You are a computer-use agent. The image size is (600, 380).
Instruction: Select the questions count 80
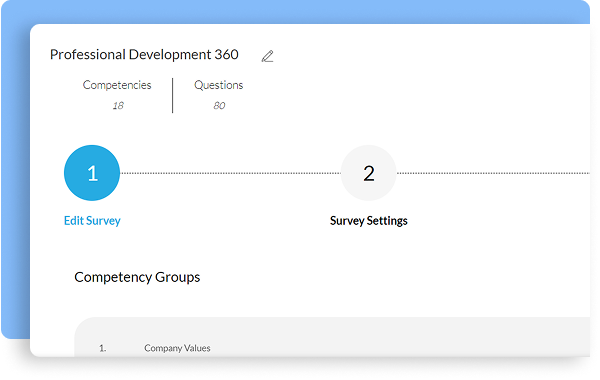(219, 106)
